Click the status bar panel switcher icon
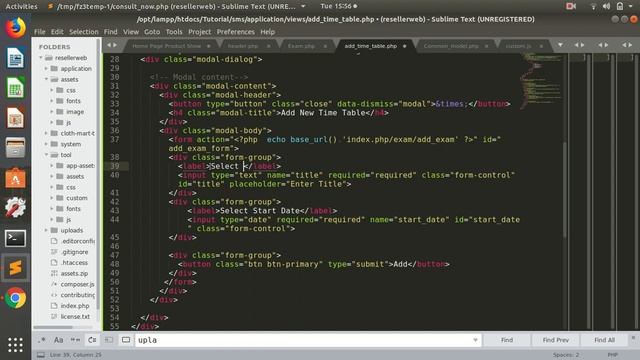640x360 pixels. [41, 355]
